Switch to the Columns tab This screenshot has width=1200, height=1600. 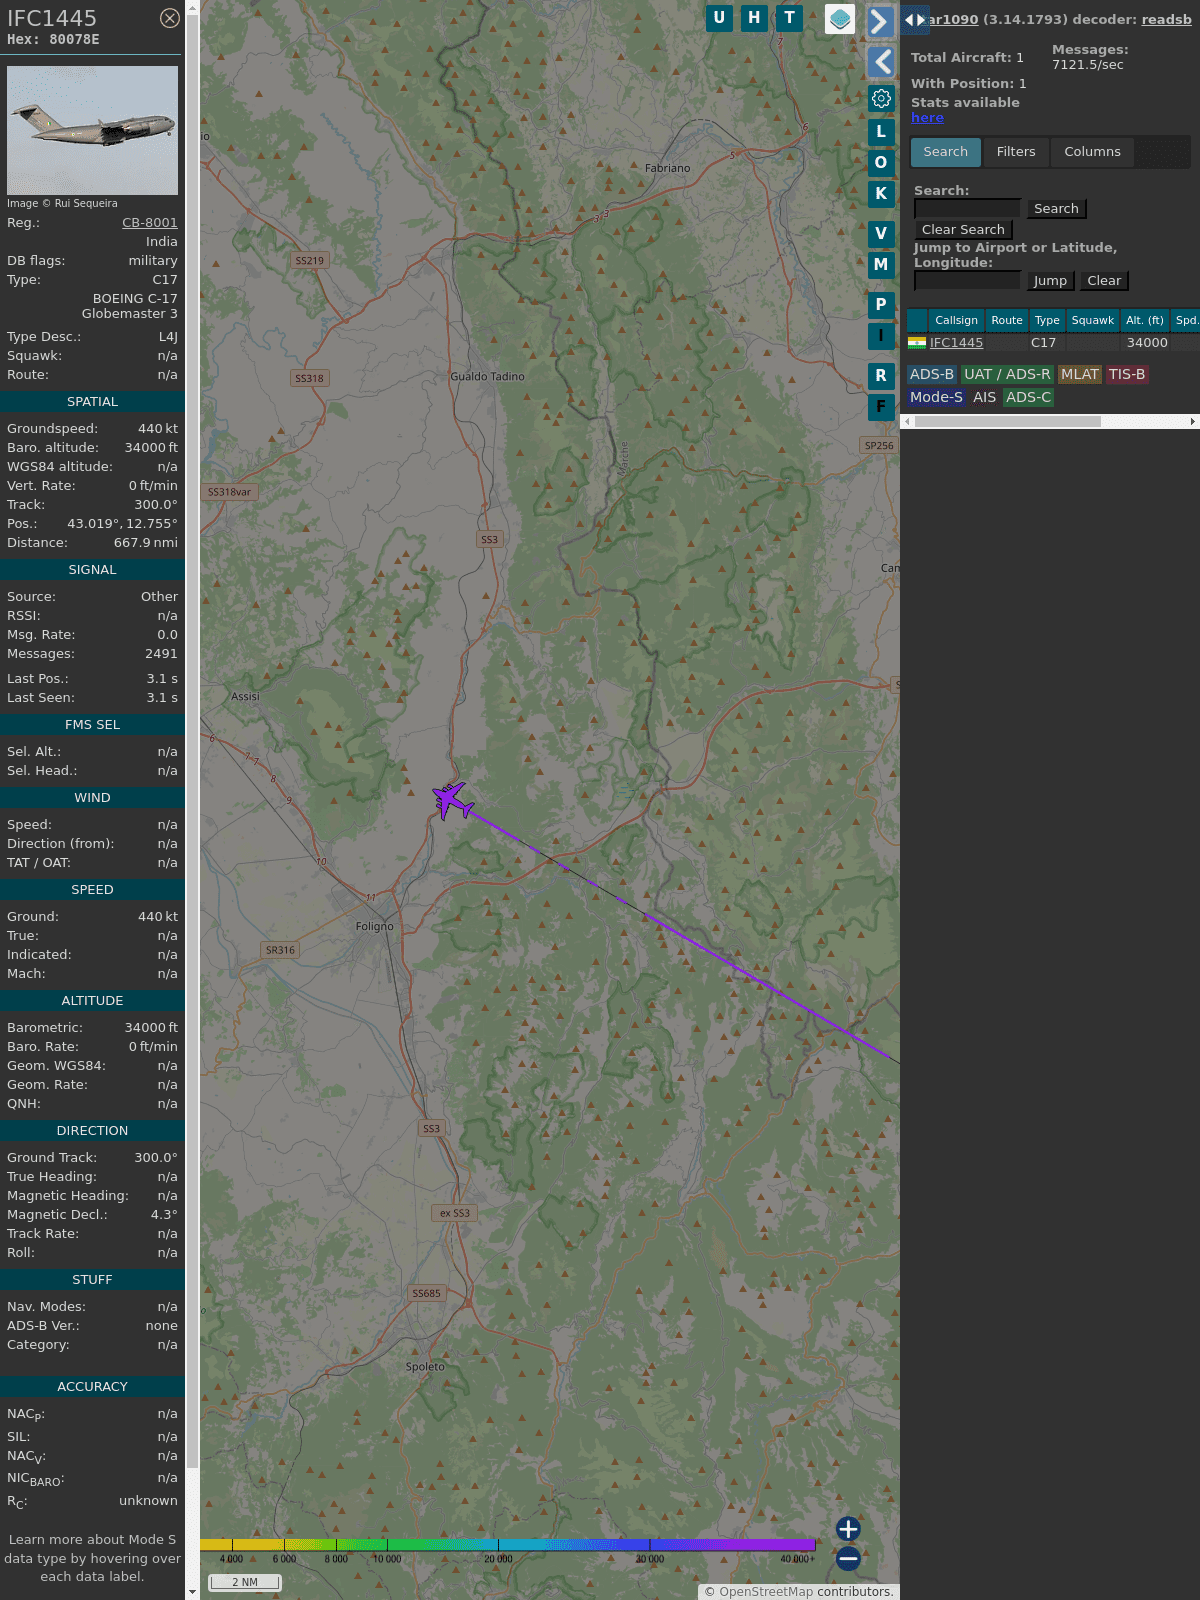coord(1092,152)
